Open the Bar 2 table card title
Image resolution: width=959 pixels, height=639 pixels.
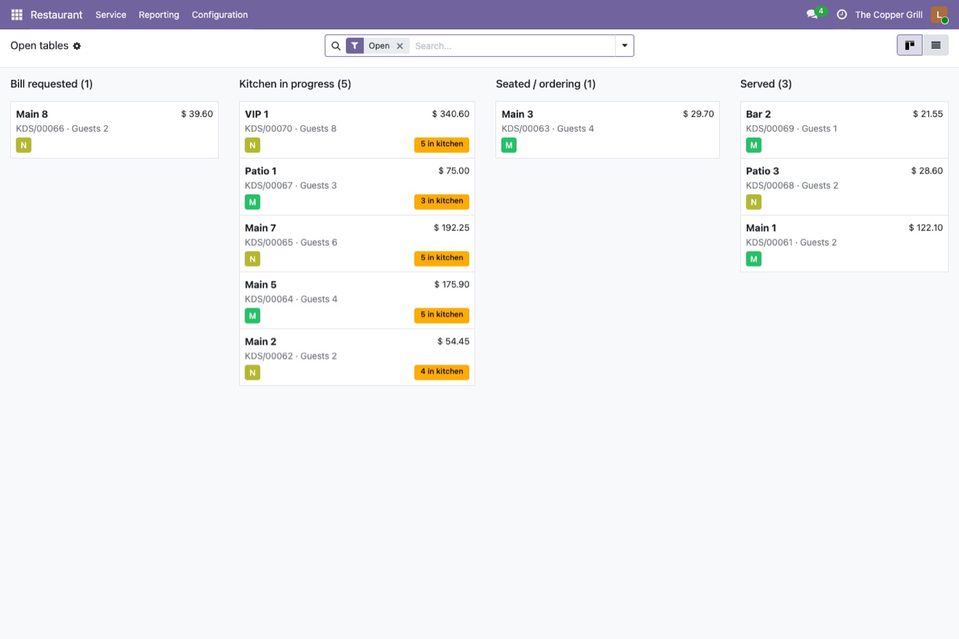click(x=758, y=114)
